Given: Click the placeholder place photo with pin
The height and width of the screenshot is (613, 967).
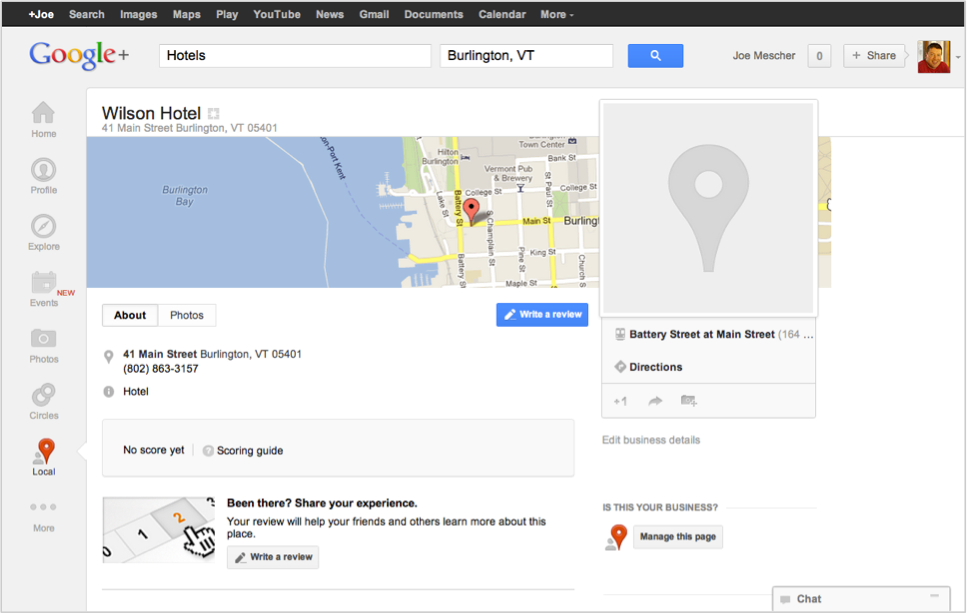Looking at the screenshot, I should click(x=709, y=208).
